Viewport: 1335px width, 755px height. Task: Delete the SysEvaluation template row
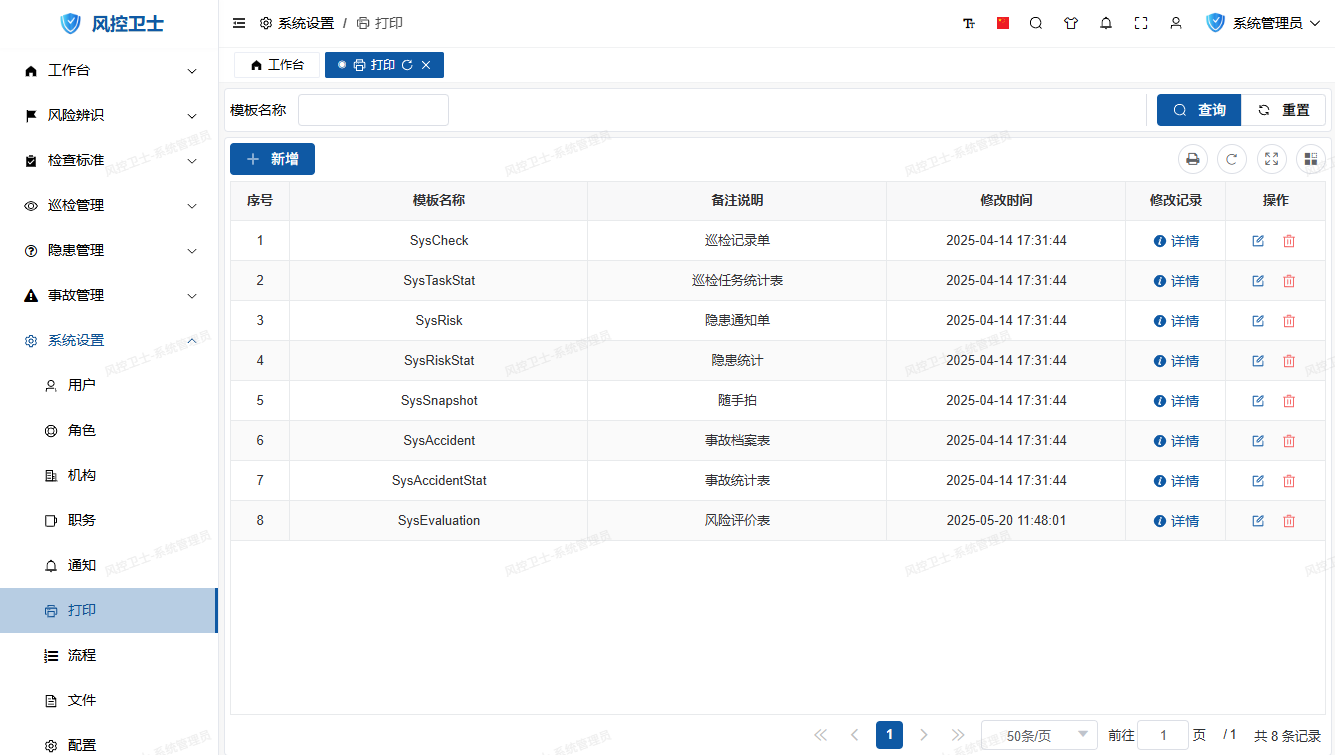pyautogui.click(x=1289, y=521)
